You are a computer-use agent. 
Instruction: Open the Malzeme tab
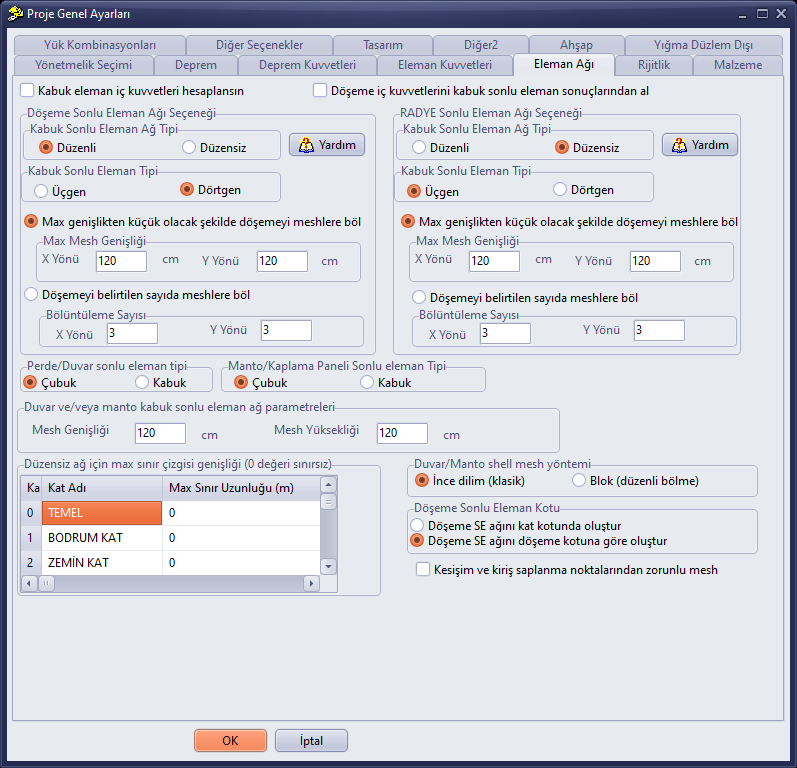point(738,65)
